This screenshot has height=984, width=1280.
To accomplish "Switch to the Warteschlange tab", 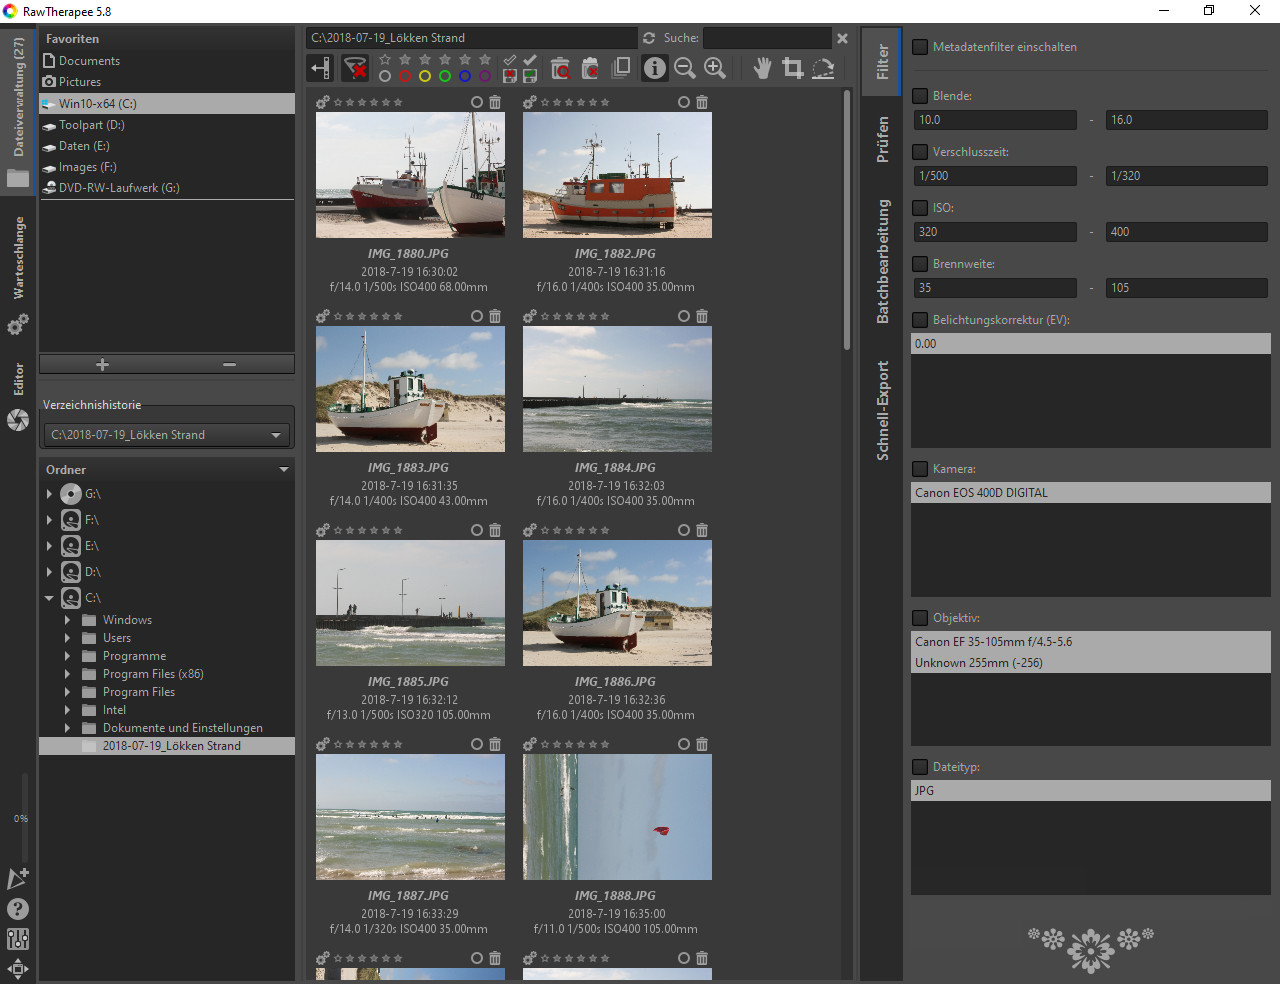I will point(18,277).
